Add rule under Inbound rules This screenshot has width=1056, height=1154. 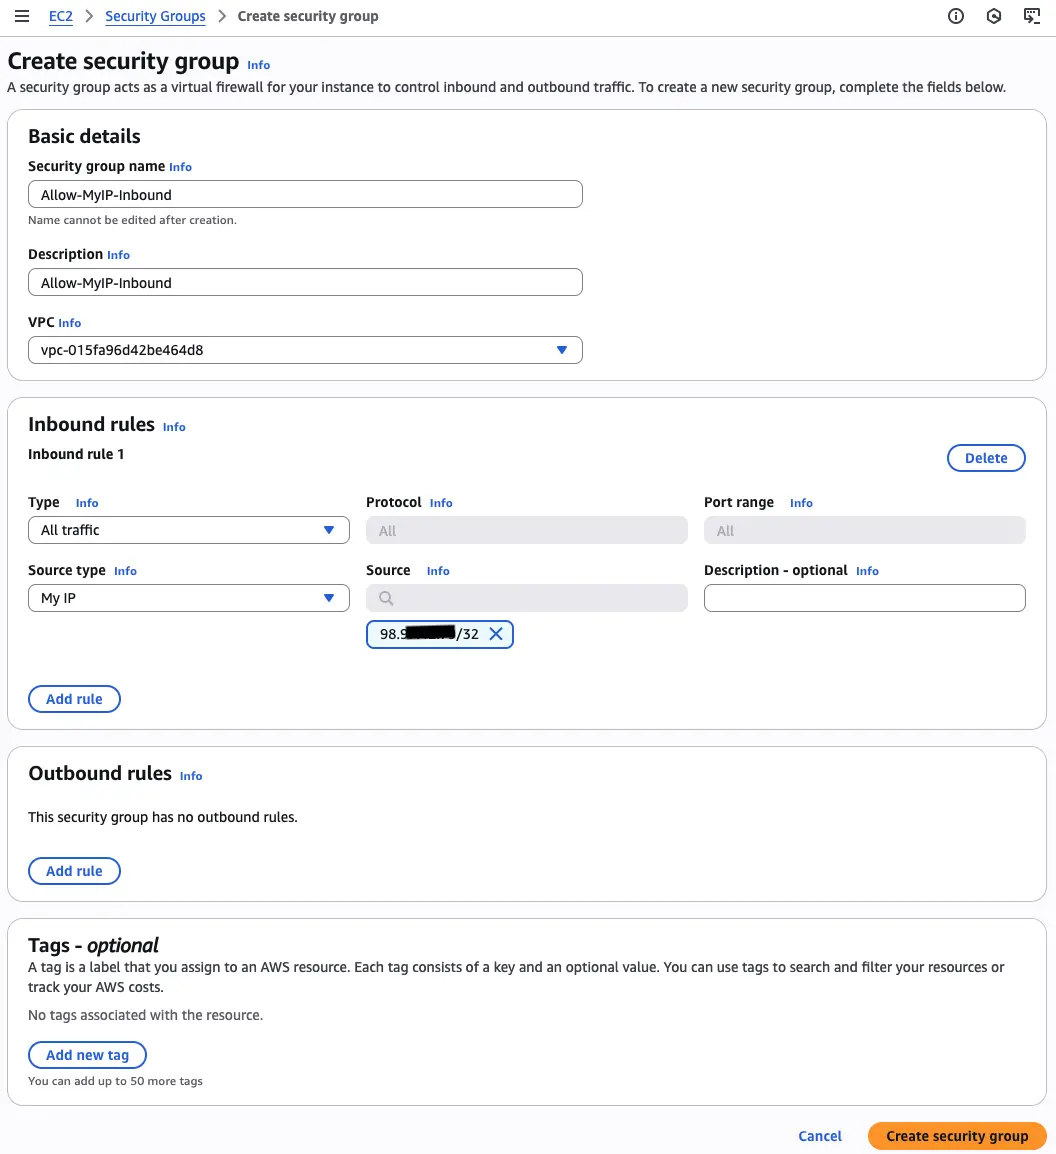point(74,699)
